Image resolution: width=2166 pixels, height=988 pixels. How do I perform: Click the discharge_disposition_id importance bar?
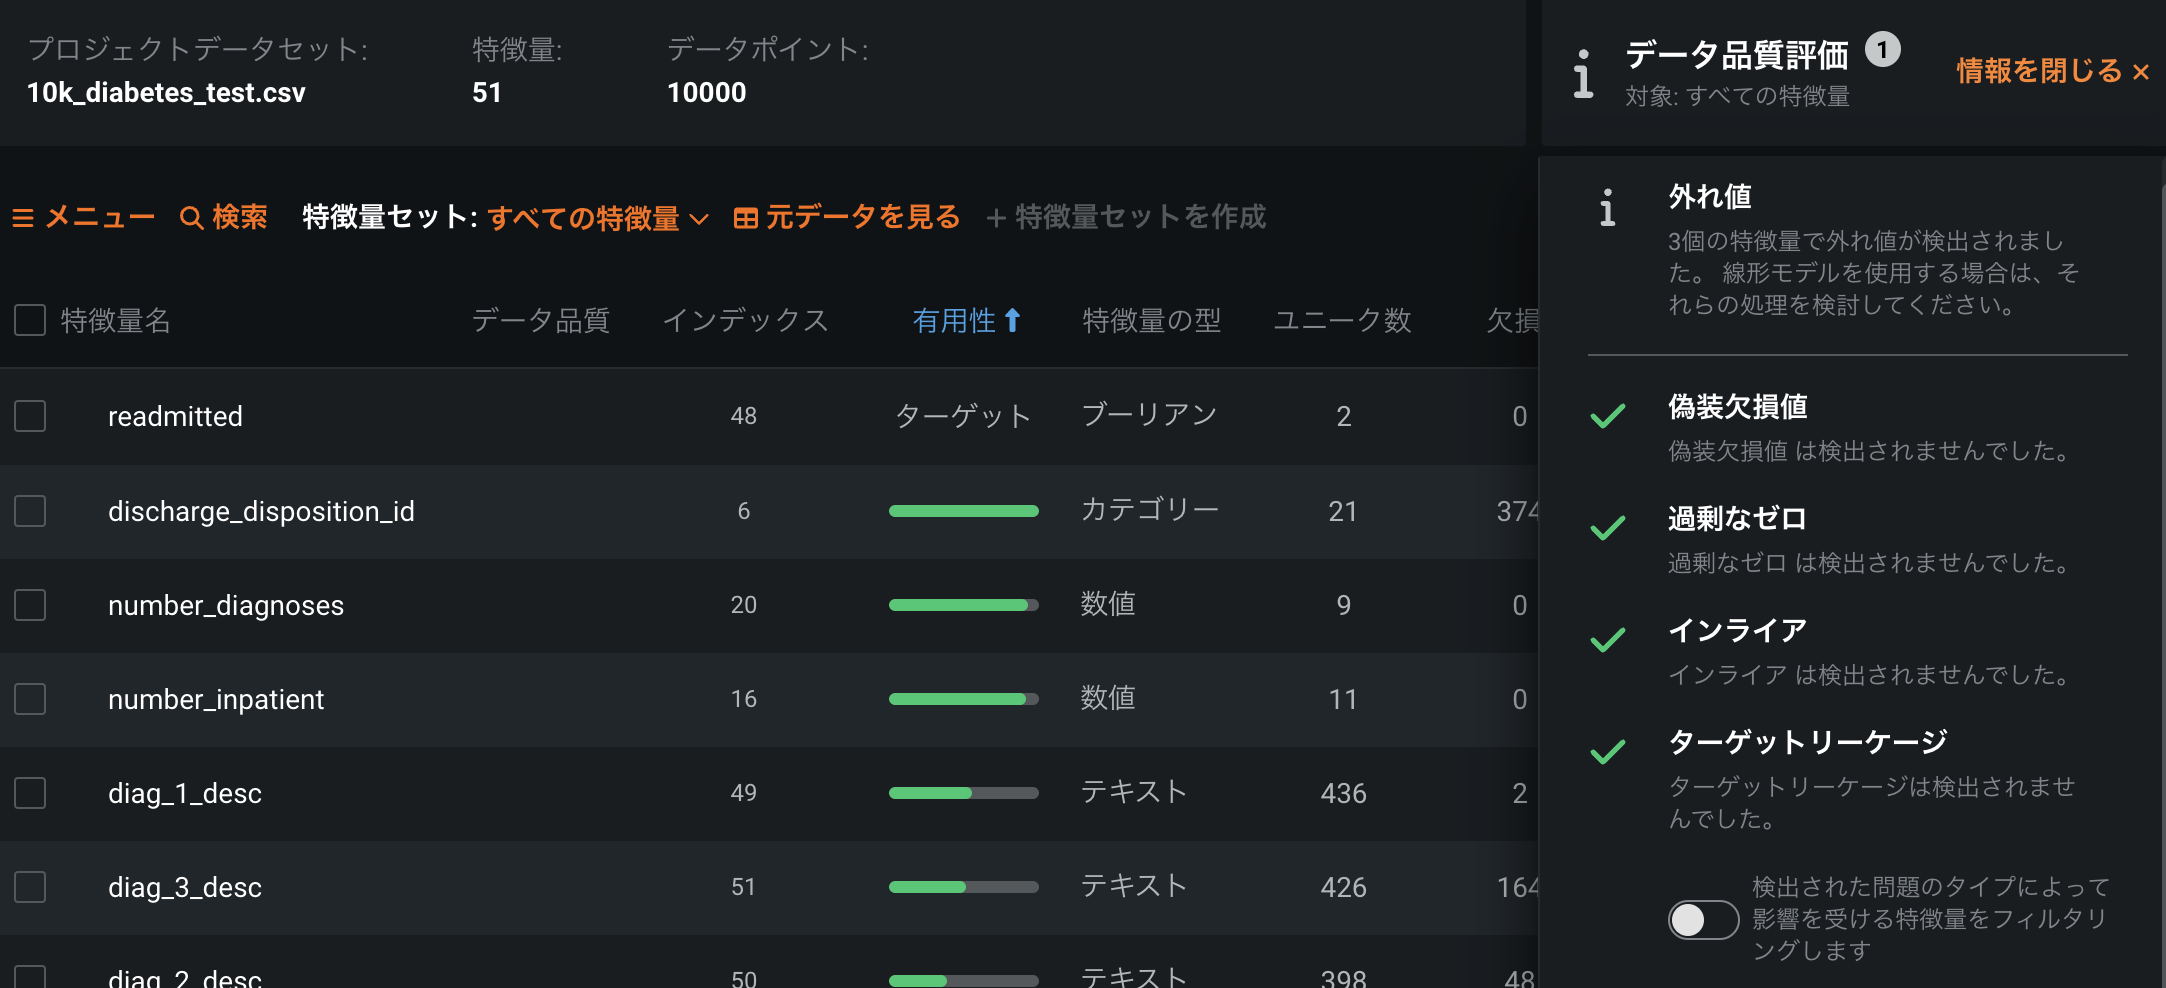click(x=963, y=511)
